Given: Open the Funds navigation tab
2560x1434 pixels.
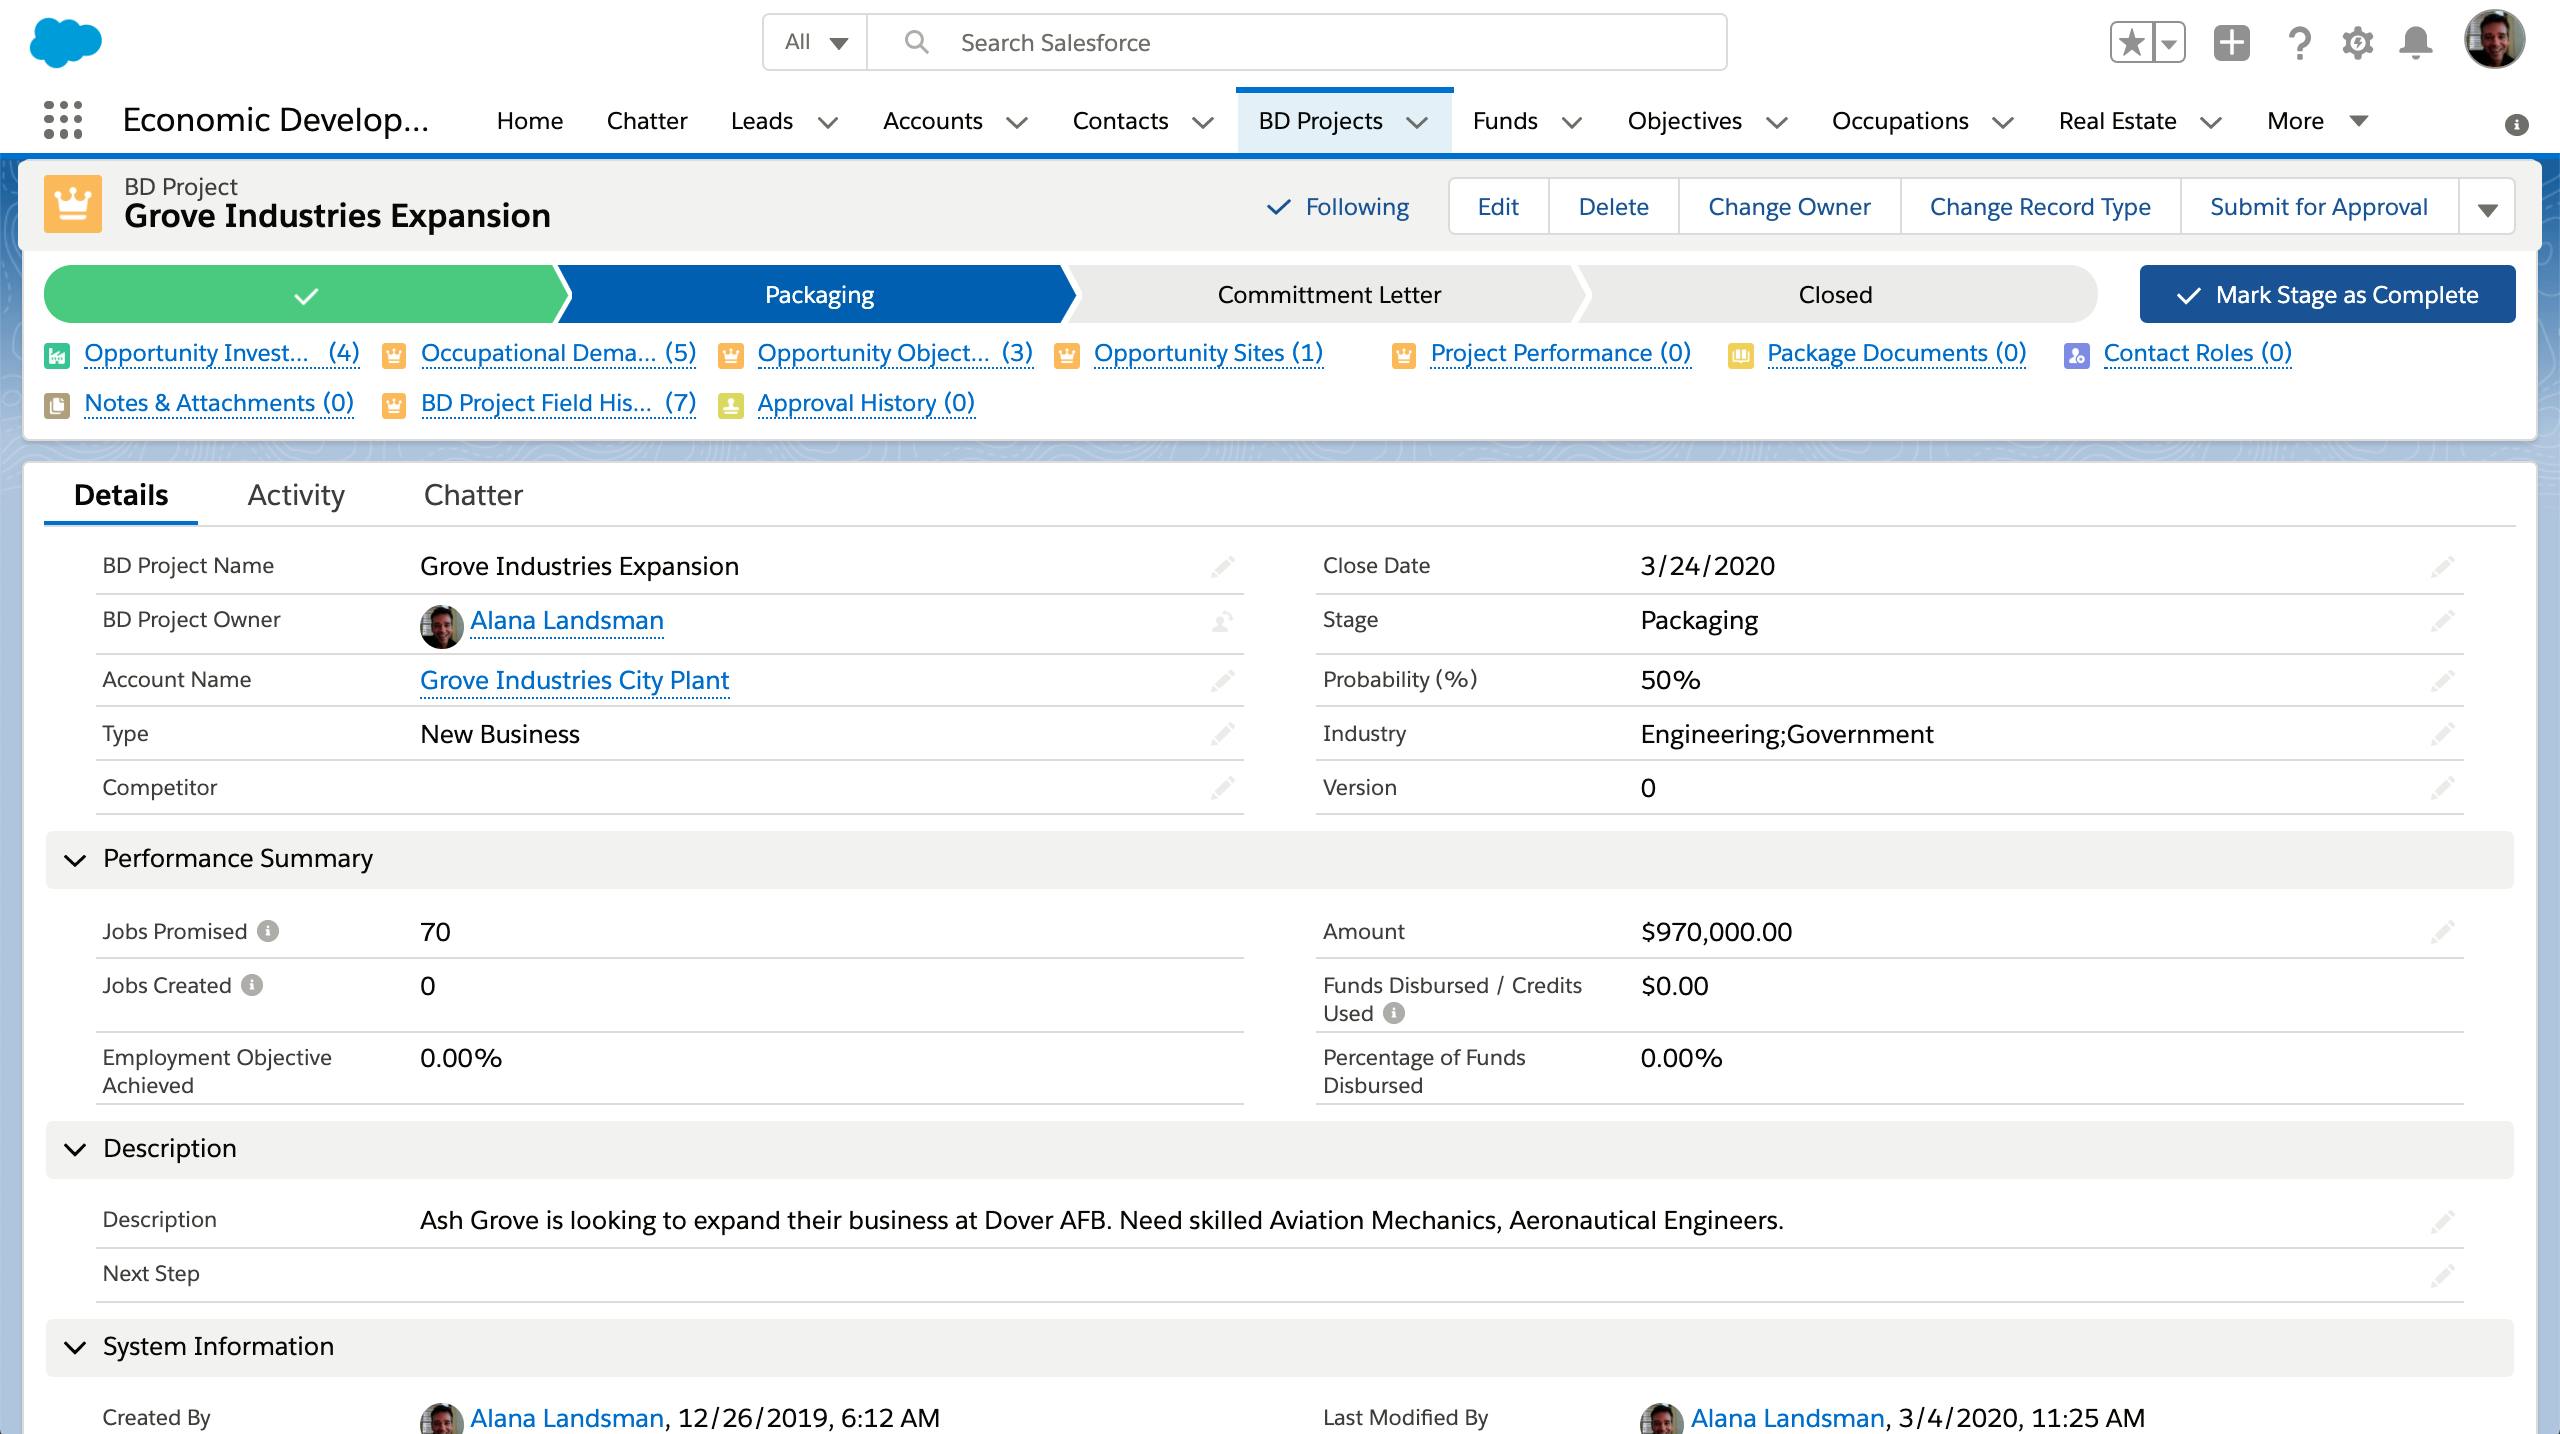Looking at the screenshot, I should (x=1504, y=121).
